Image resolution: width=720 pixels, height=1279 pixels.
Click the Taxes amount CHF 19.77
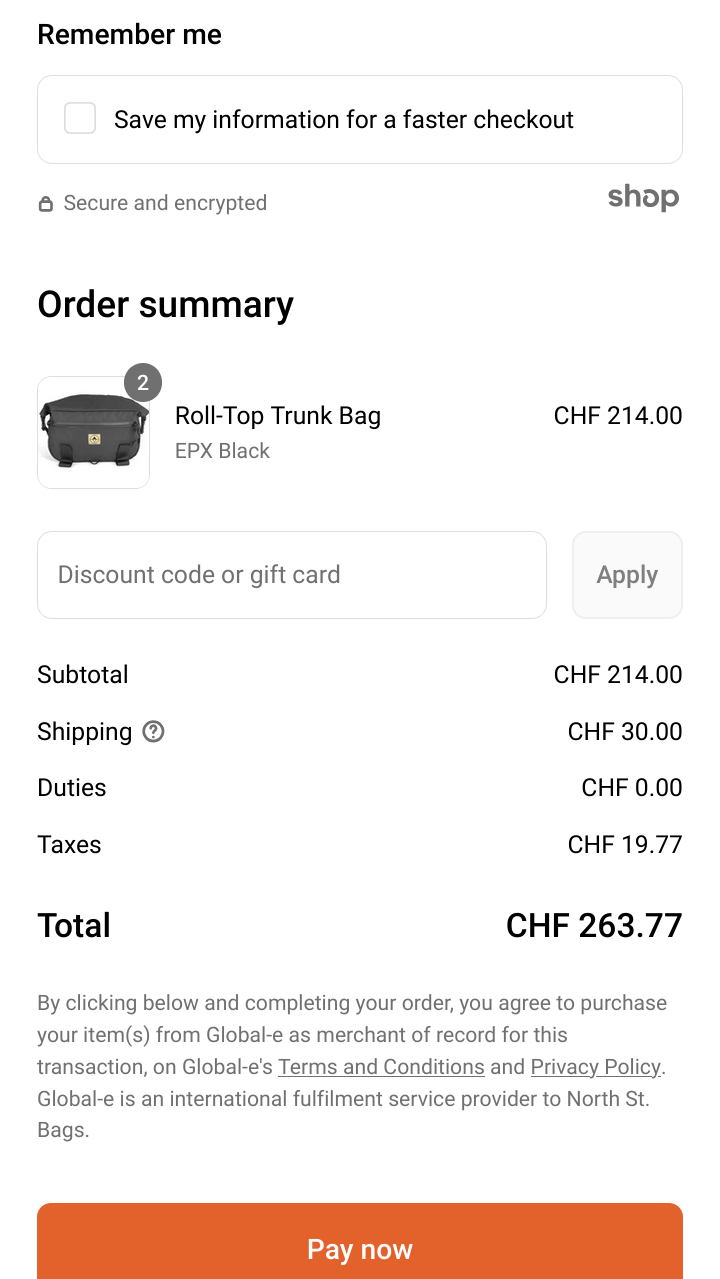(625, 845)
